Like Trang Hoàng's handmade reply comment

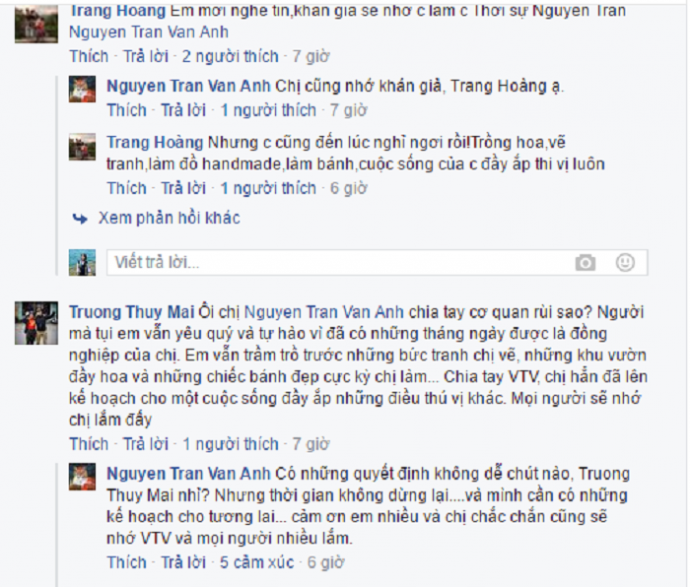click(x=126, y=188)
